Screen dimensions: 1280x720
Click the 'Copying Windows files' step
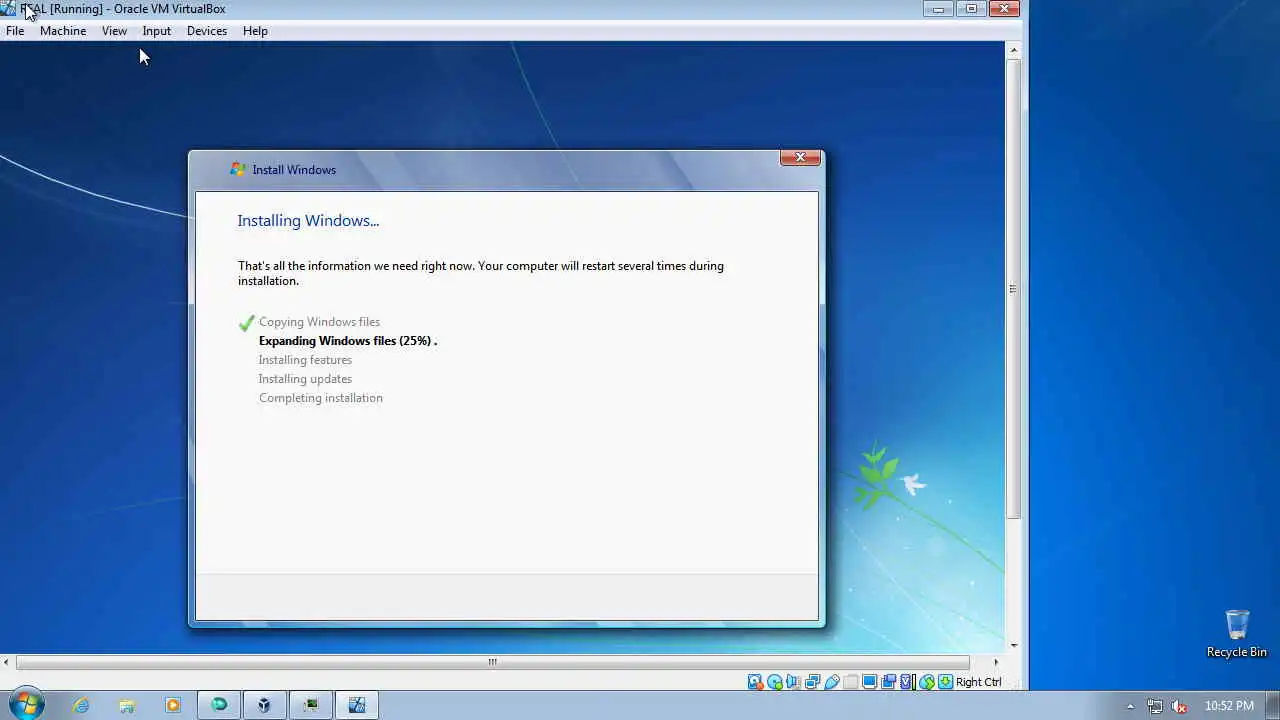(319, 322)
